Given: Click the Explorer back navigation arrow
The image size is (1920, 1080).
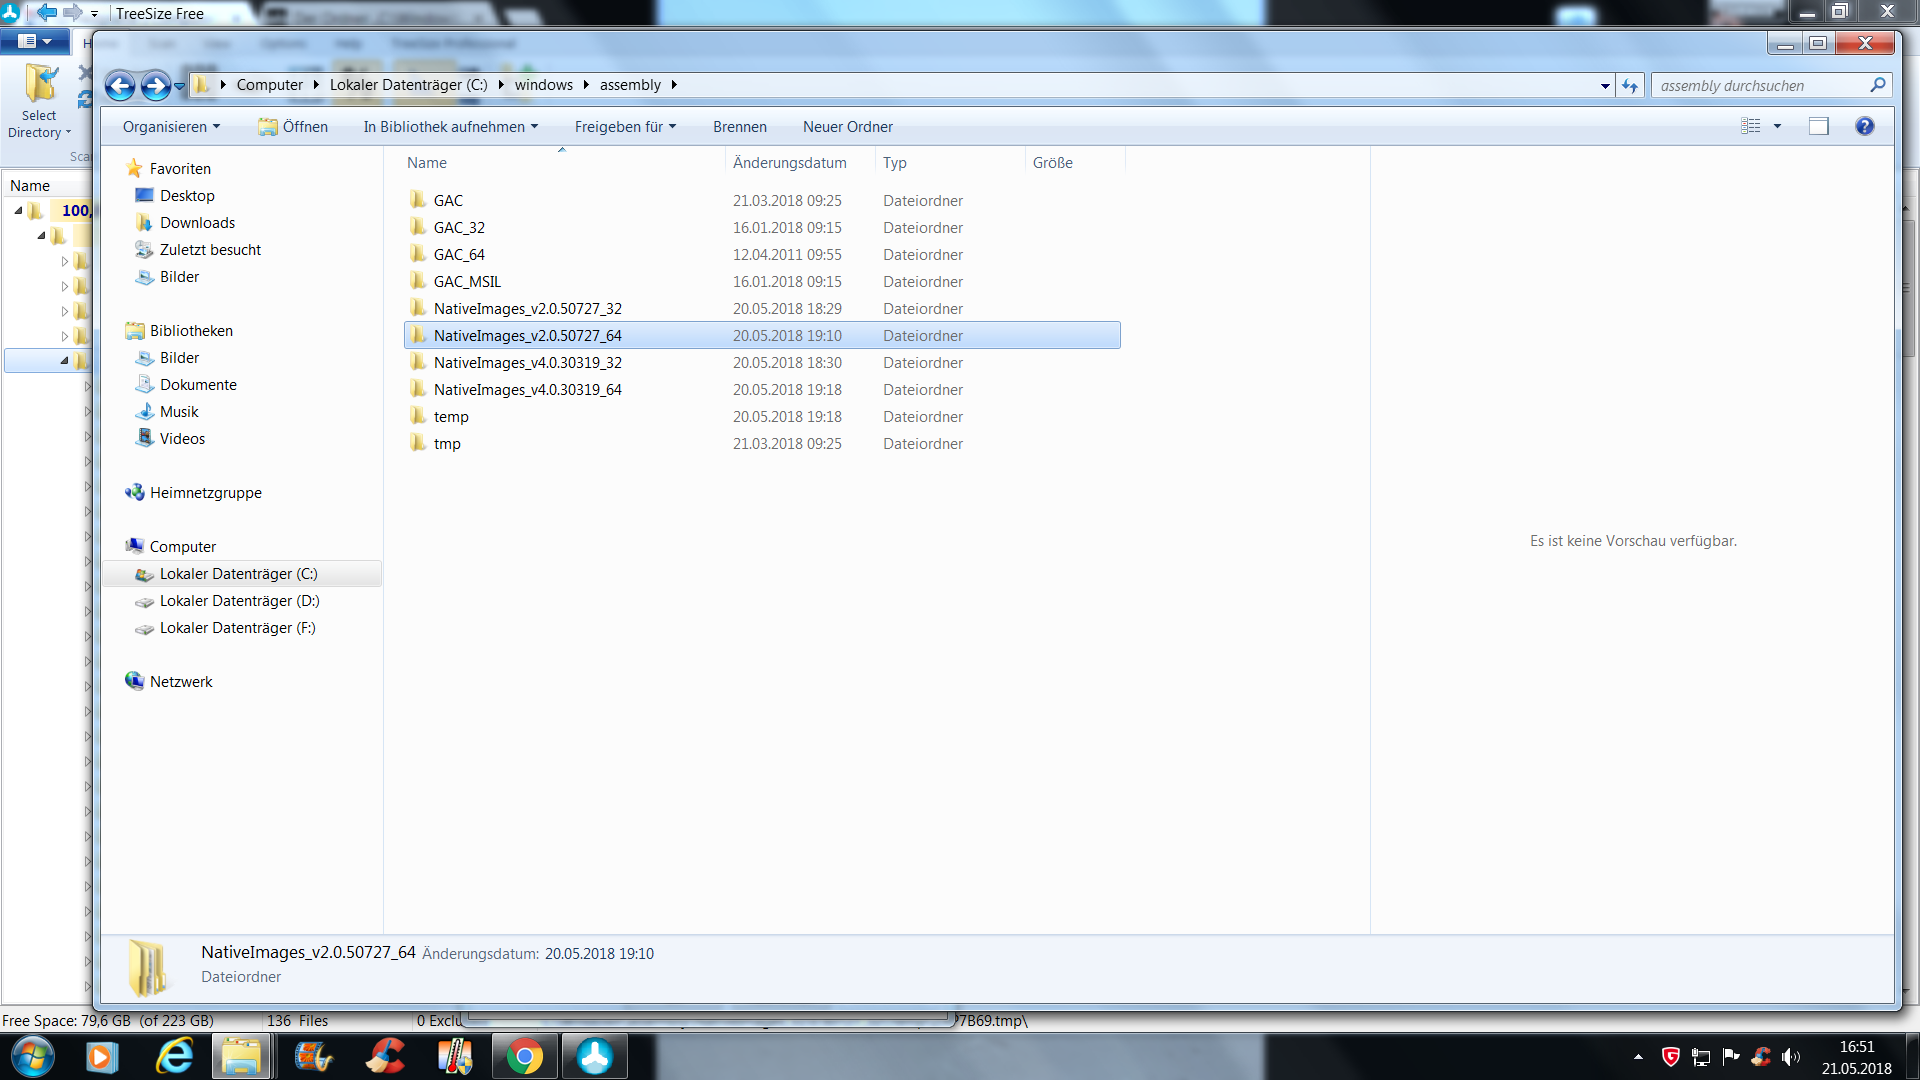Looking at the screenshot, I should point(120,86).
